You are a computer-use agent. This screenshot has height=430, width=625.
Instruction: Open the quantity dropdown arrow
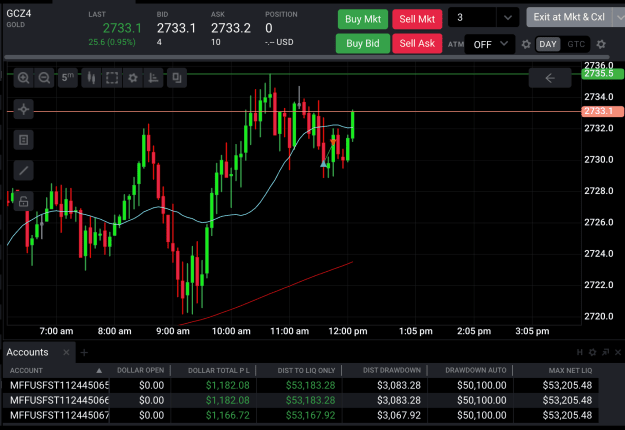[x=507, y=18]
